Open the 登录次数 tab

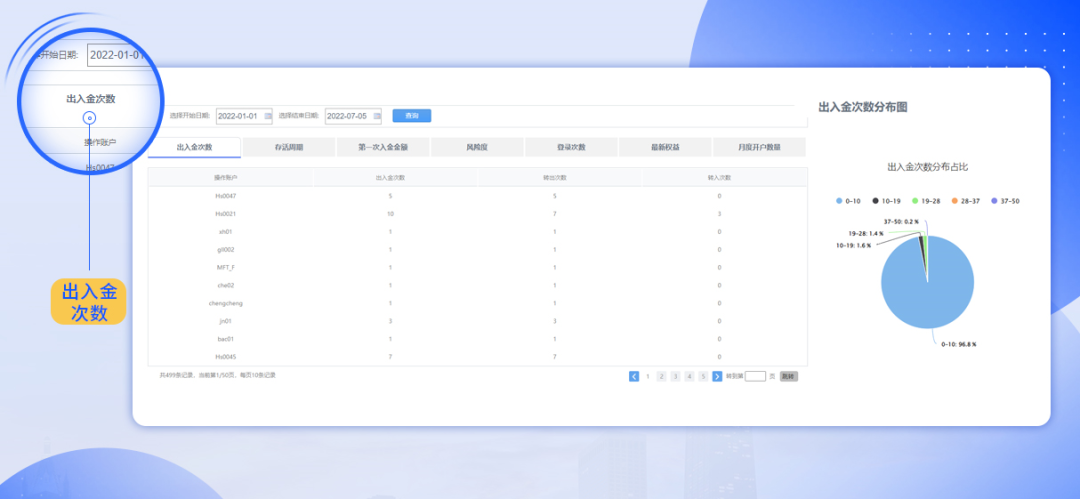pos(571,147)
